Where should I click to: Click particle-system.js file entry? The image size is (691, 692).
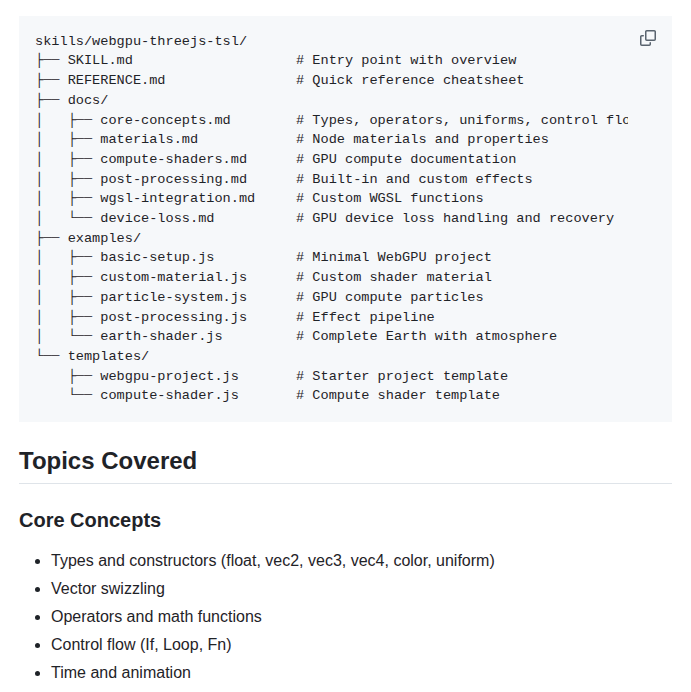pyautogui.click(x=173, y=297)
